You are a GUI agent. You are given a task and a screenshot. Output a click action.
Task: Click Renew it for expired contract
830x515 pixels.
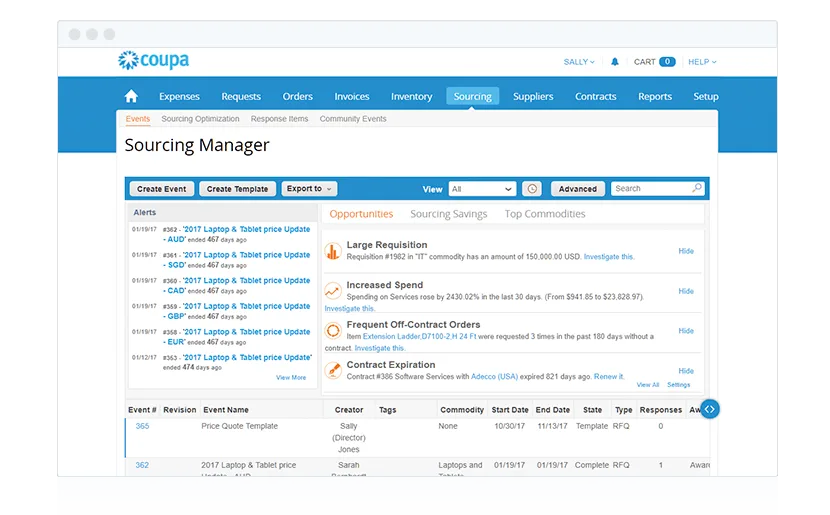pos(609,376)
